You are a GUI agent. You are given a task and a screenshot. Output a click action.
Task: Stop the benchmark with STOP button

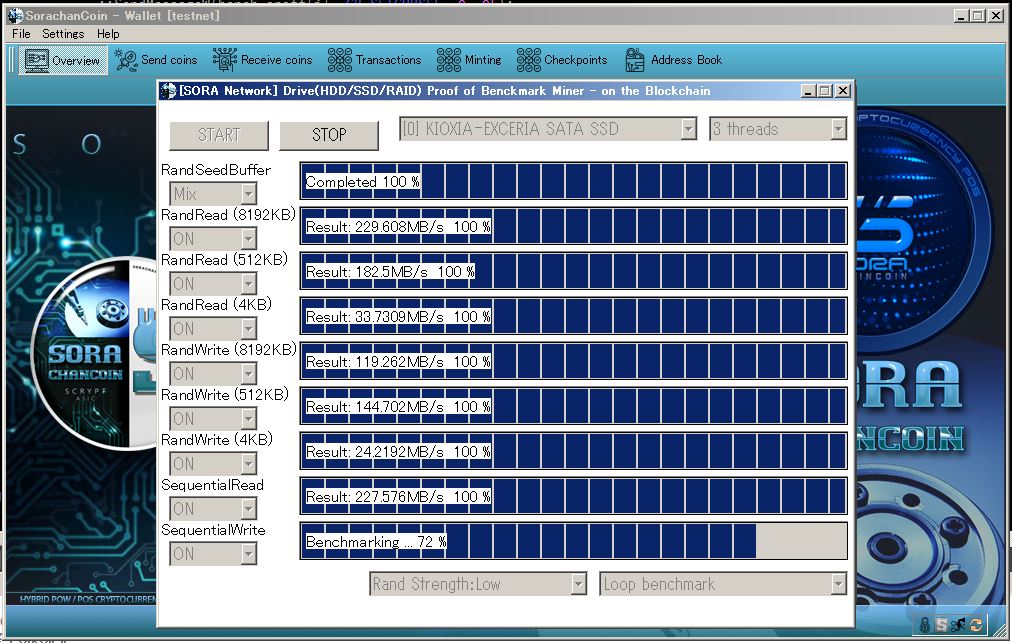(x=329, y=135)
